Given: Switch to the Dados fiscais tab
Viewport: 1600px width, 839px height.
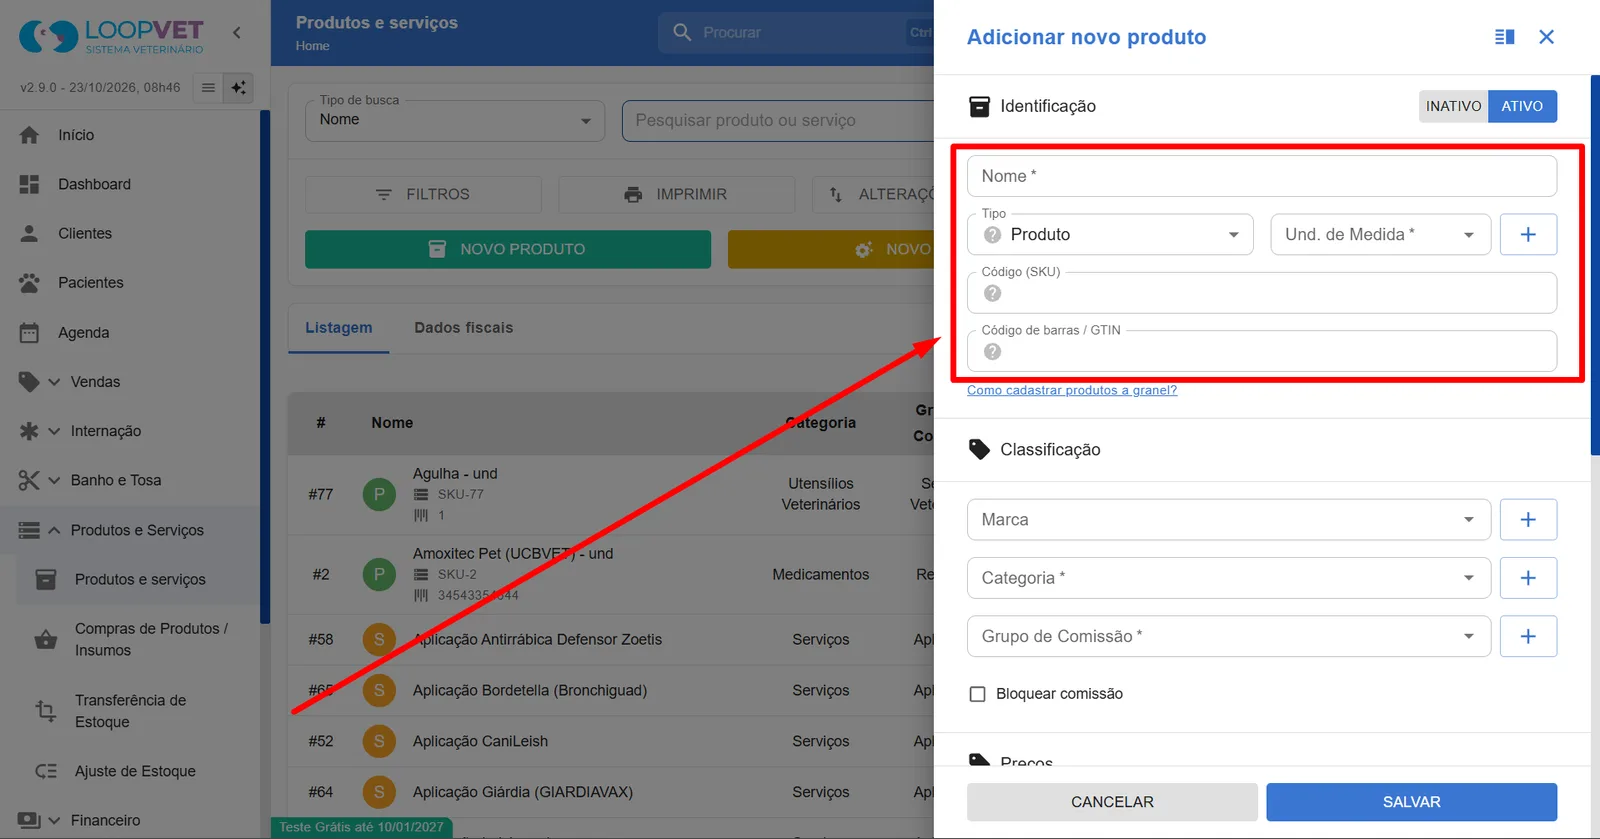Looking at the screenshot, I should 463,328.
